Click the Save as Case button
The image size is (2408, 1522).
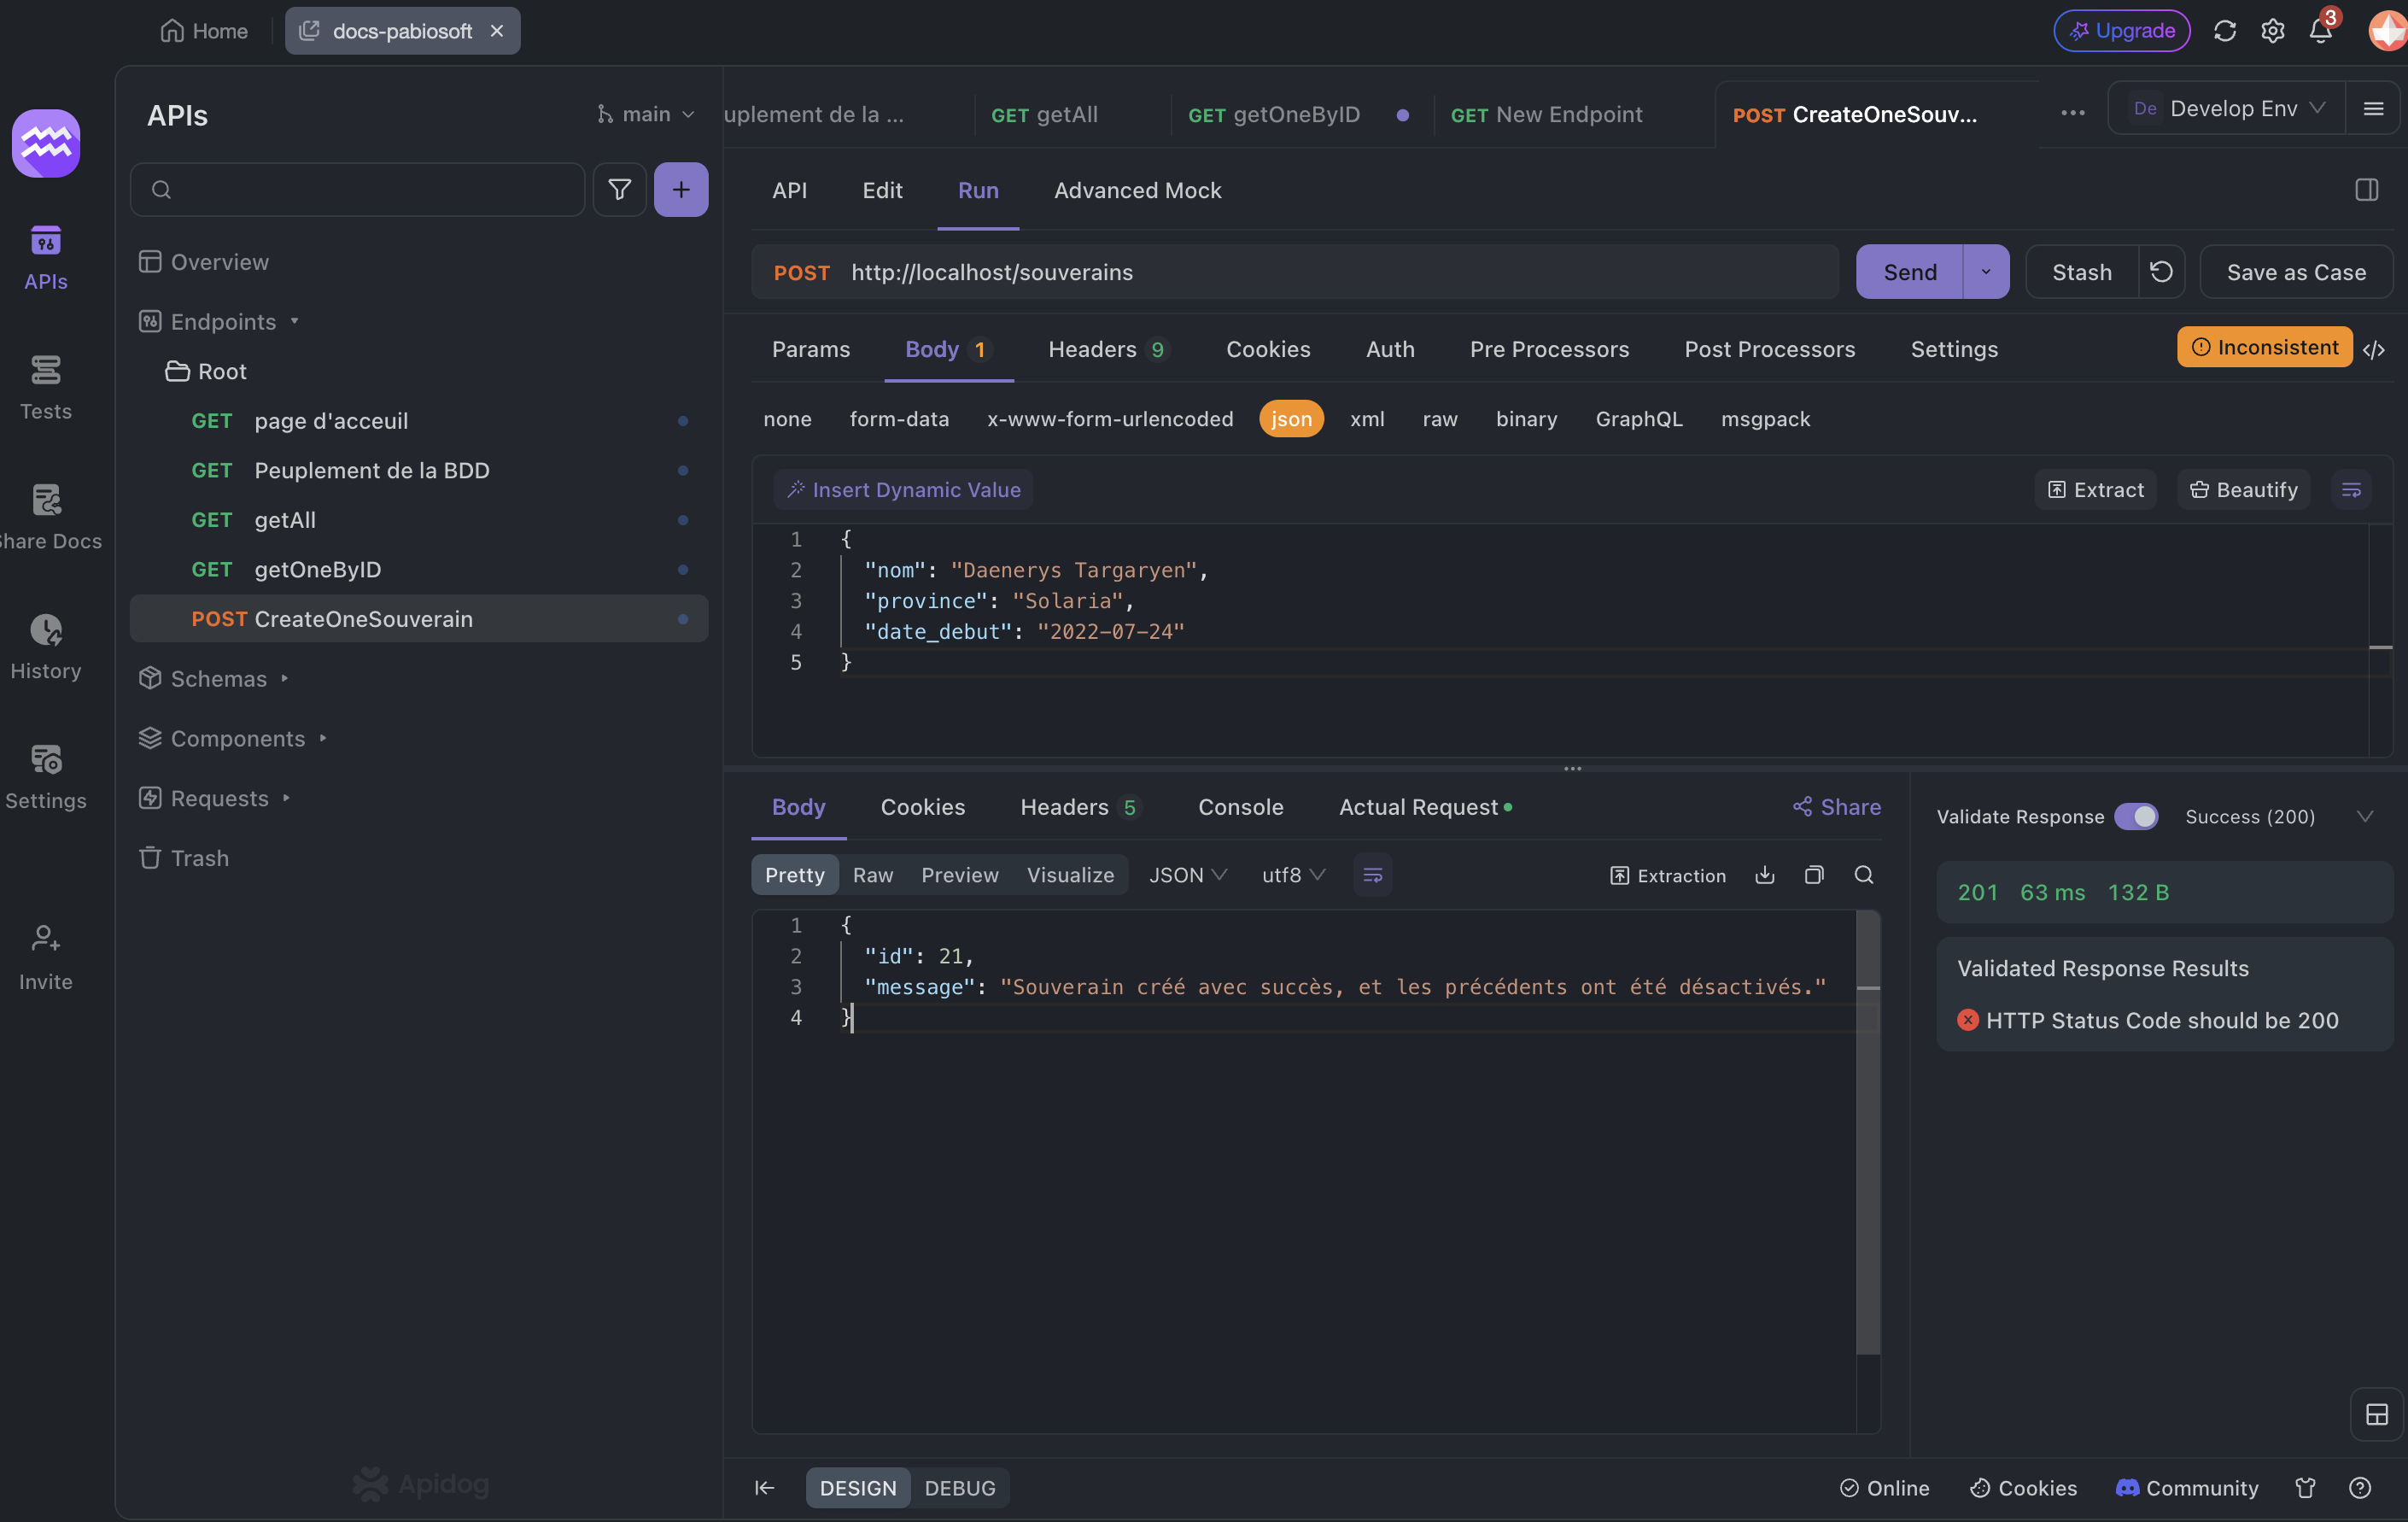[x=2296, y=272]
